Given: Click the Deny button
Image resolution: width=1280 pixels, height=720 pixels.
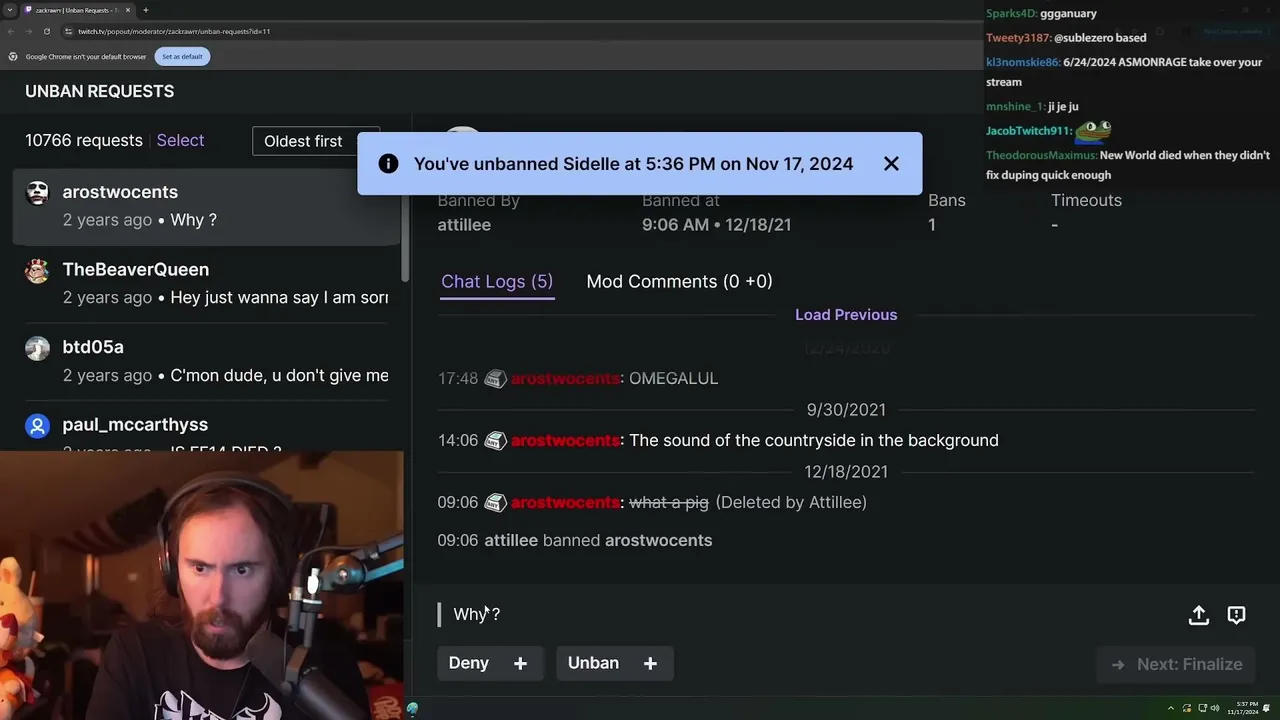Looking at the screenshot, I should pos(488,663).
